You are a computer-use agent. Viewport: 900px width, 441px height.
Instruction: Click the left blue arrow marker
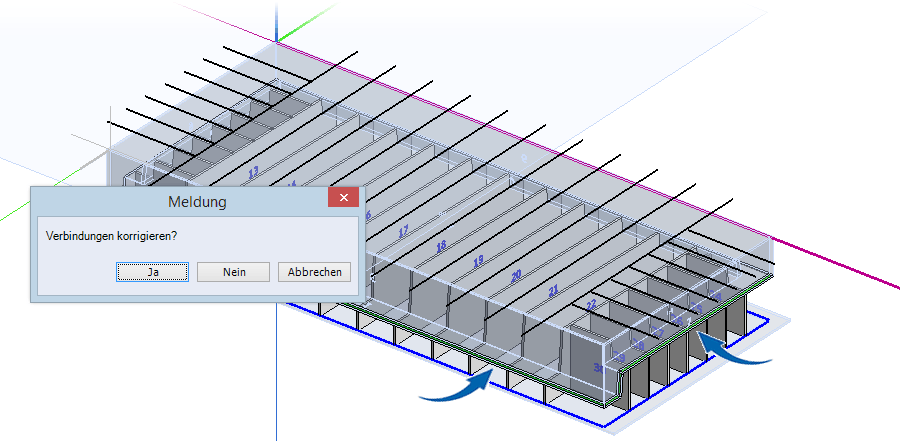[x=458, y=388]
